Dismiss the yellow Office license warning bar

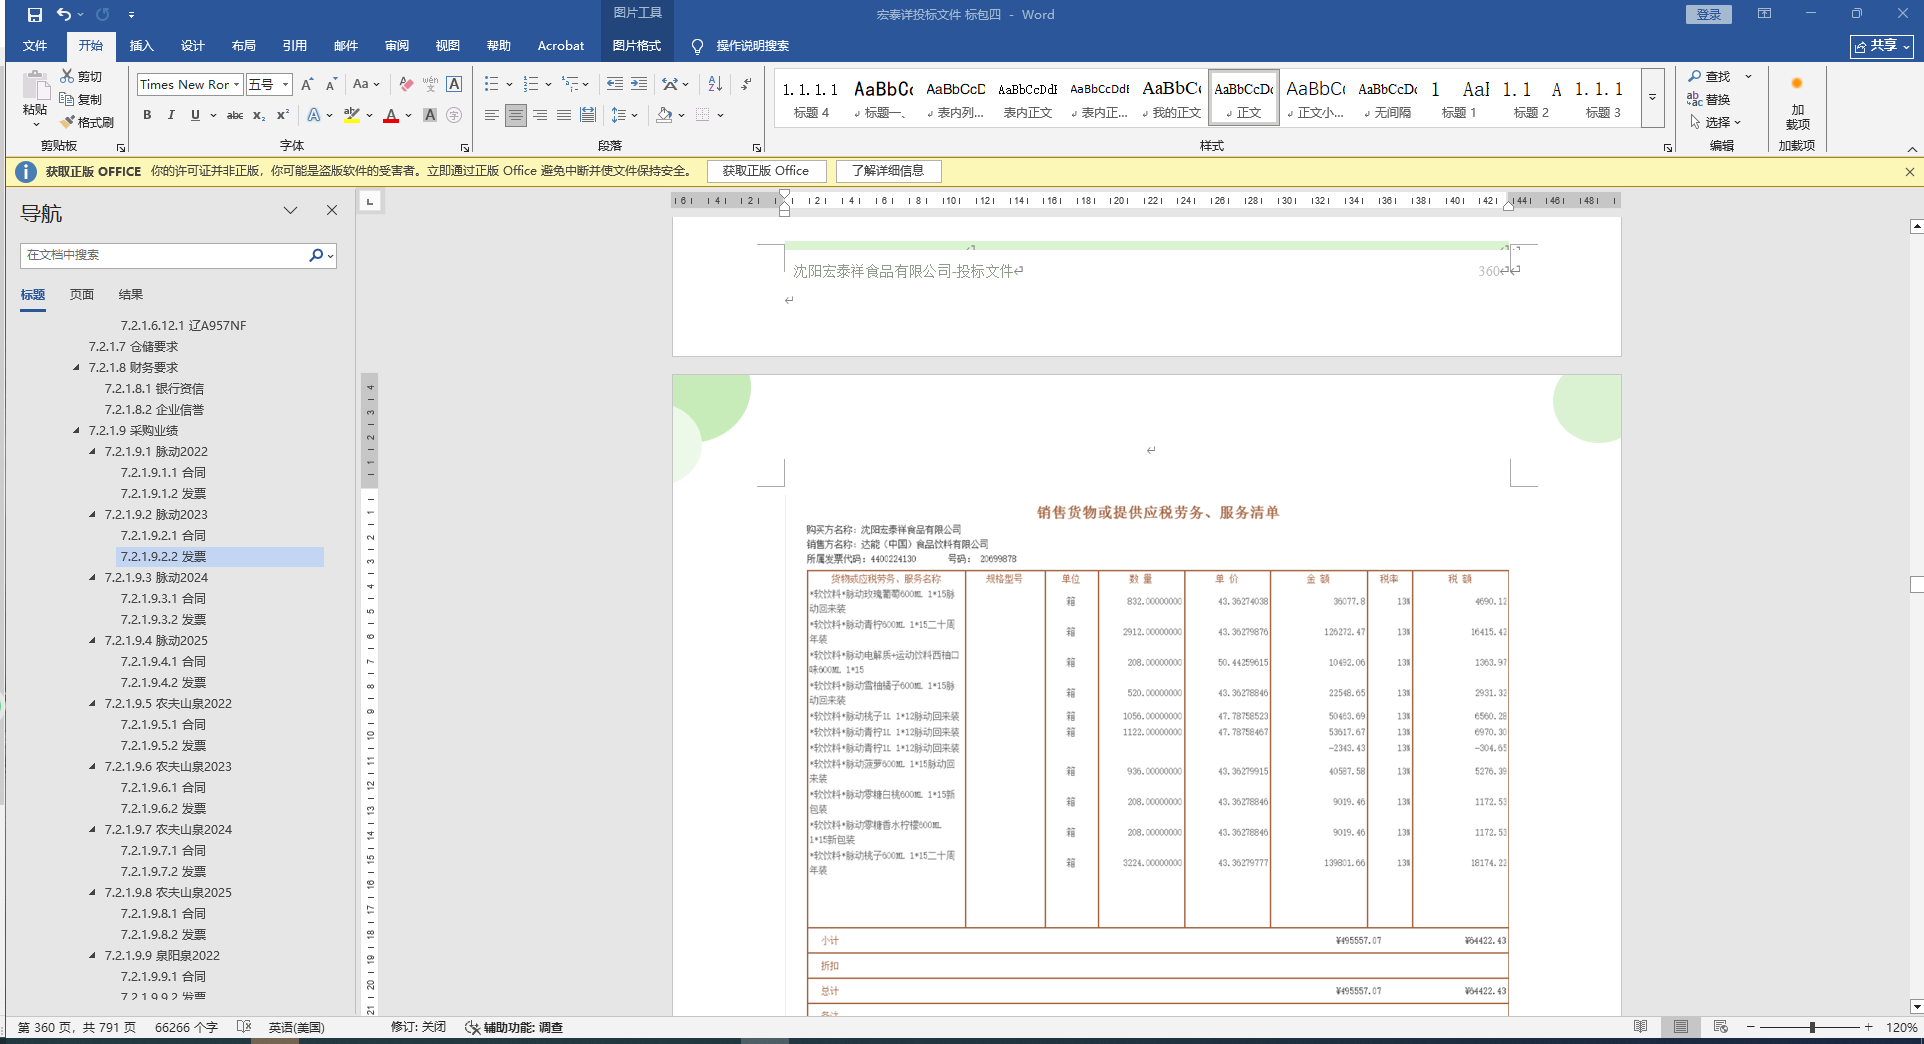coord(1910,172)
